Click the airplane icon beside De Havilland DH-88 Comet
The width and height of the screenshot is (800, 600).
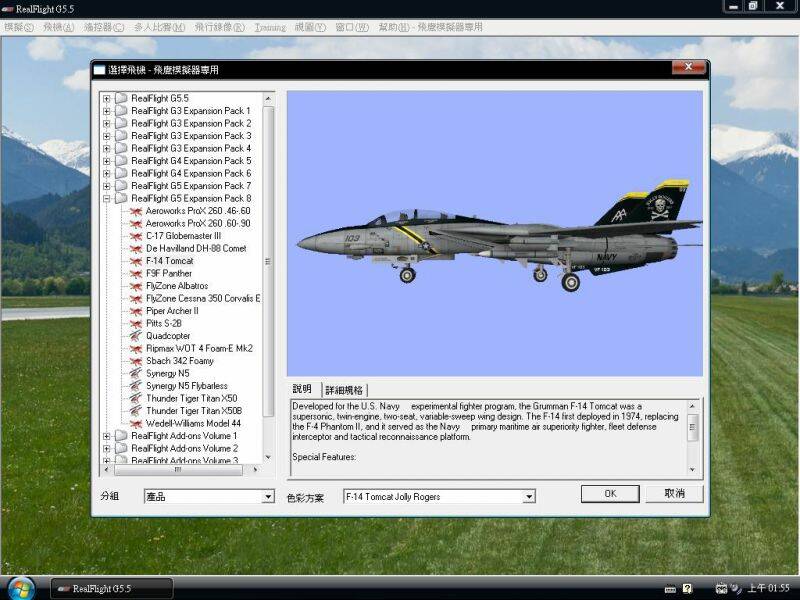[136, 249]
